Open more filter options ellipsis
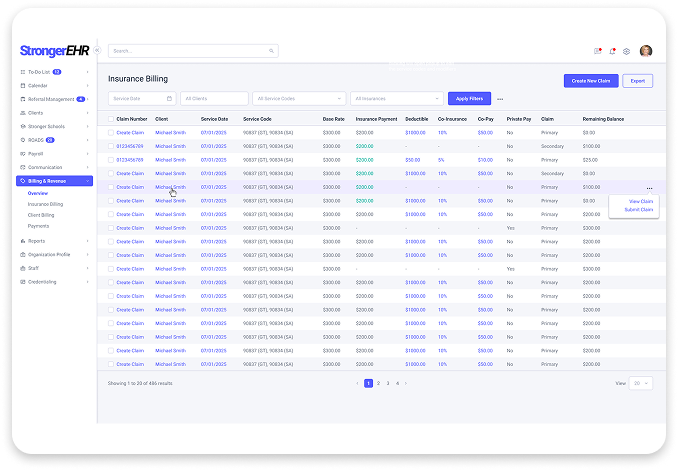678x470 pixels. click(500, 99)
